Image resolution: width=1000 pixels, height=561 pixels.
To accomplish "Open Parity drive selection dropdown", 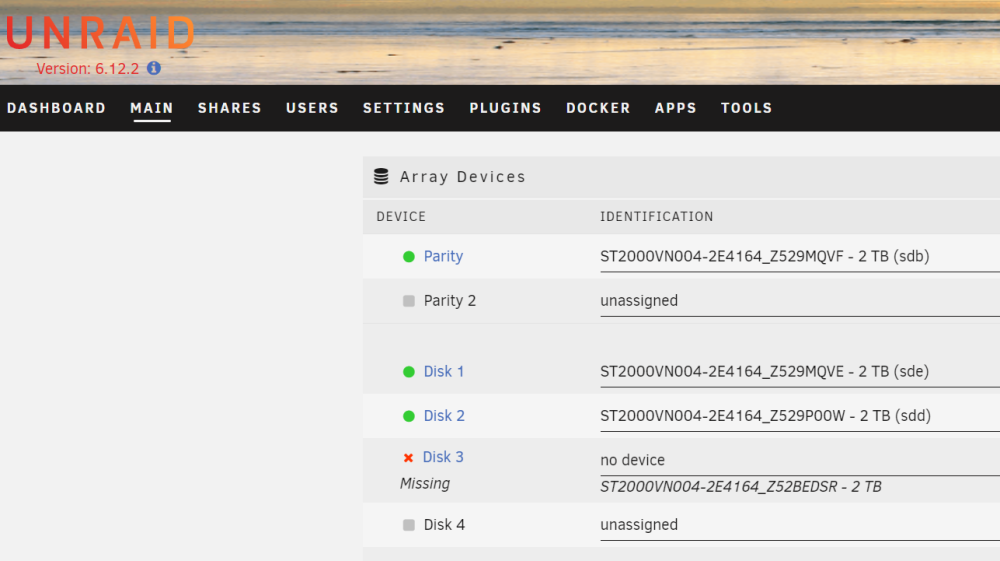I will 800,257.
